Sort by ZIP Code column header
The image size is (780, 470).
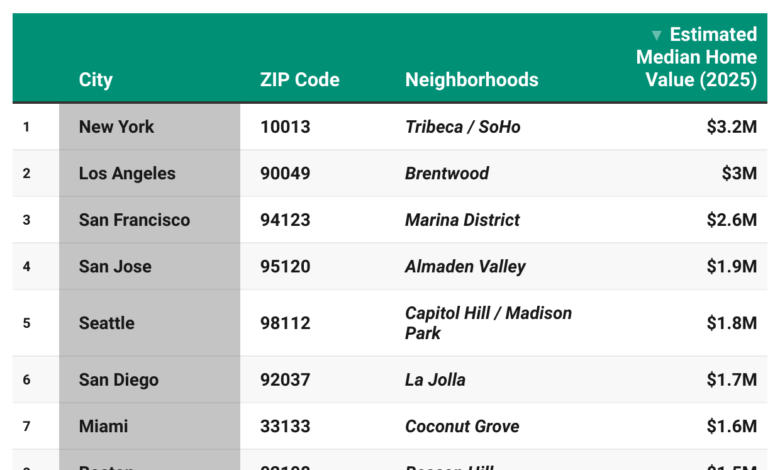(x=299, y=80)
